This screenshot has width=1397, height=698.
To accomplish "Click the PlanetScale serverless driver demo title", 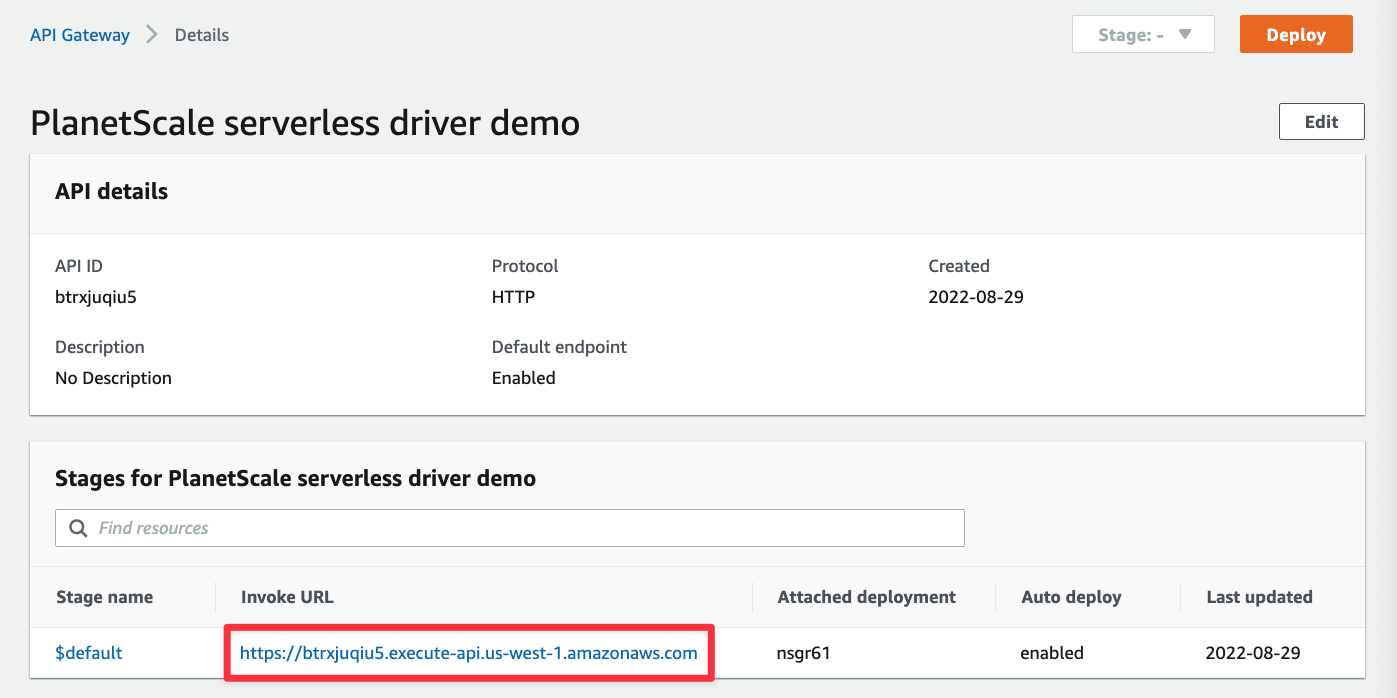I will pyautogui.click(x=305, y=123).
